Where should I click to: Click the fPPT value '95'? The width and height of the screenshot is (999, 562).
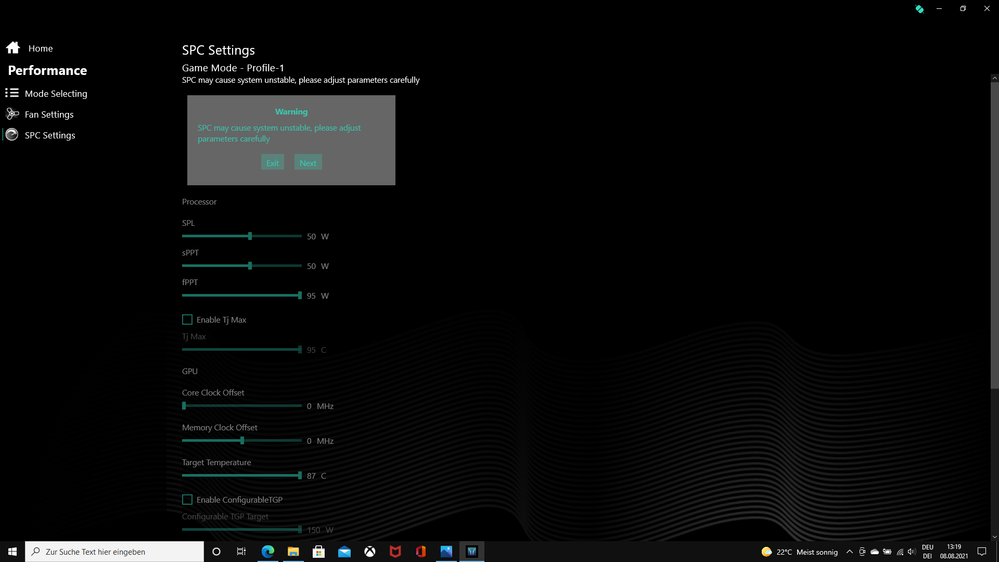pos(311,296)
